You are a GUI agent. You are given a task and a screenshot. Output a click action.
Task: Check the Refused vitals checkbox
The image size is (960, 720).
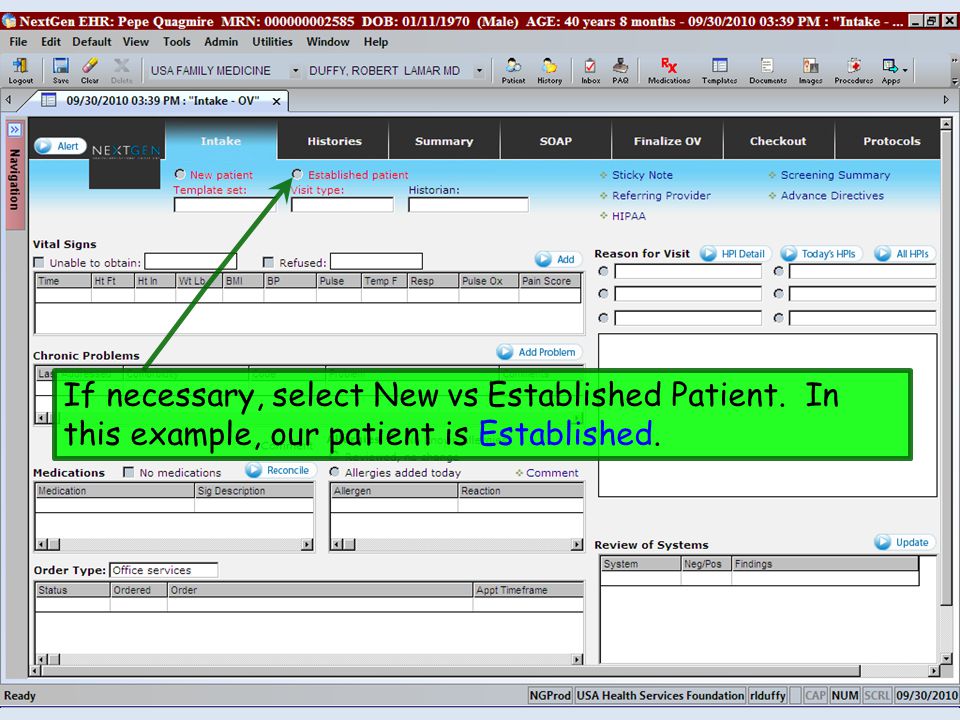coord(268,263)
